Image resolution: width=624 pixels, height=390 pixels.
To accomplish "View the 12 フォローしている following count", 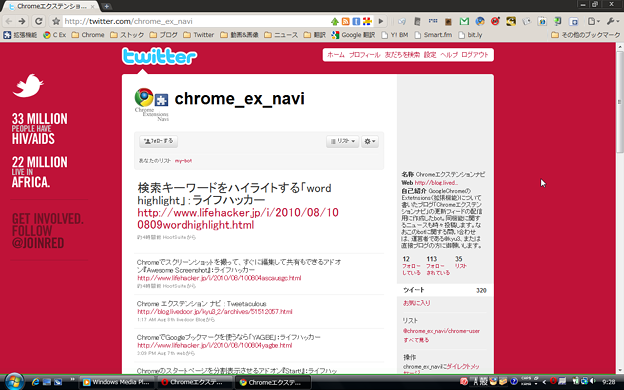I will 411,265.
